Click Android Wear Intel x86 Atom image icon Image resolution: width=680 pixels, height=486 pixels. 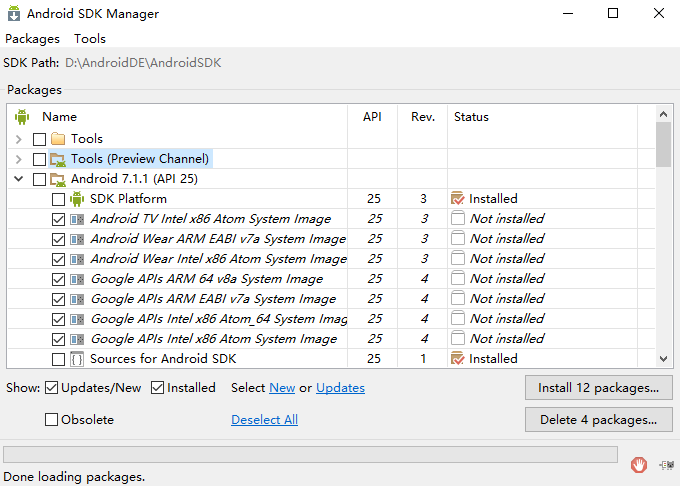(x=77, y=259)
